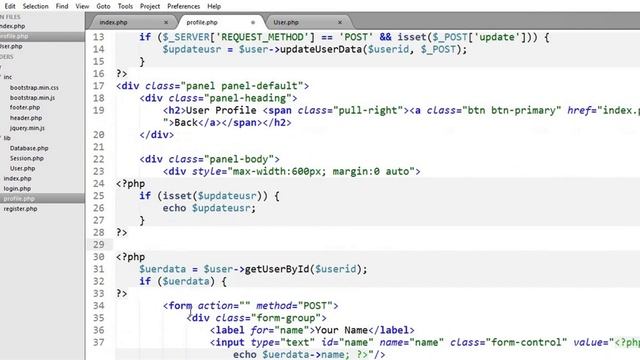Place cursor on empty line 29
The image size is (640, 360).
click(376, 244)
